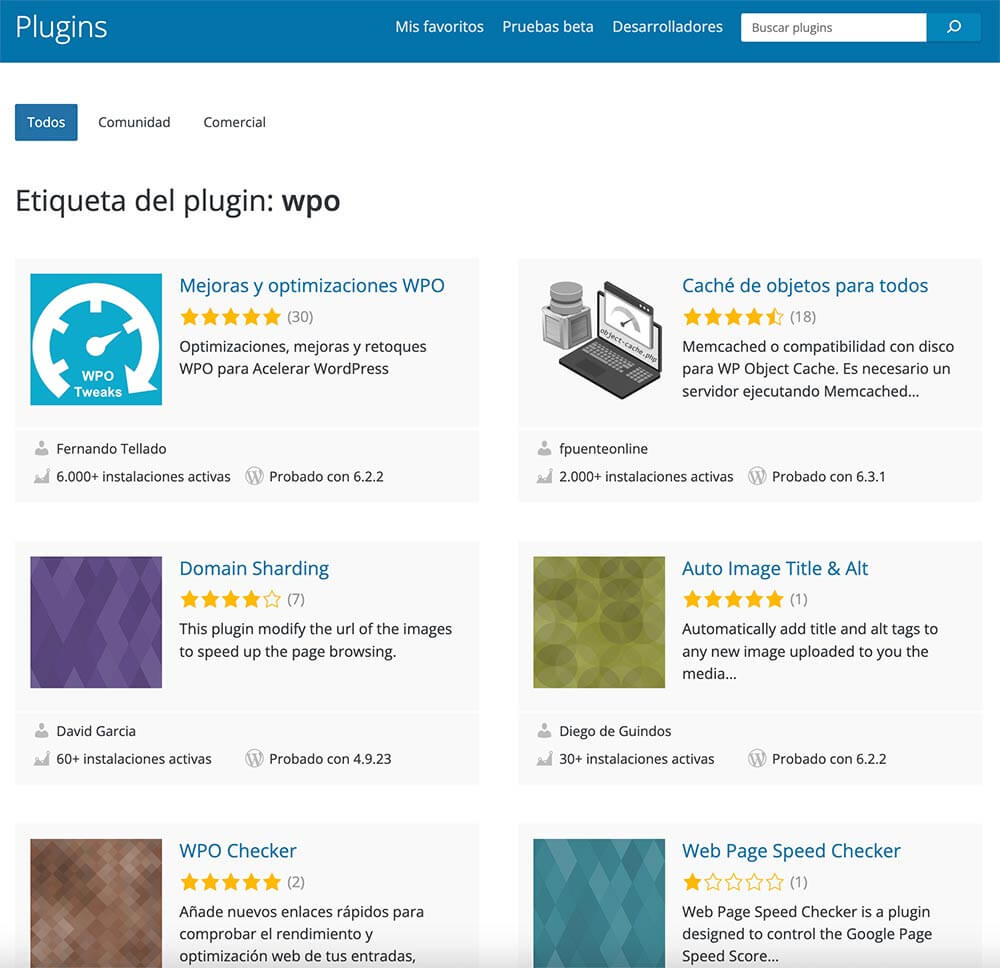Open Mejoras y optimizaciones WPO plugin
Screen dimensions: 1000x968
pyautogui.click(x=312, y=286)
